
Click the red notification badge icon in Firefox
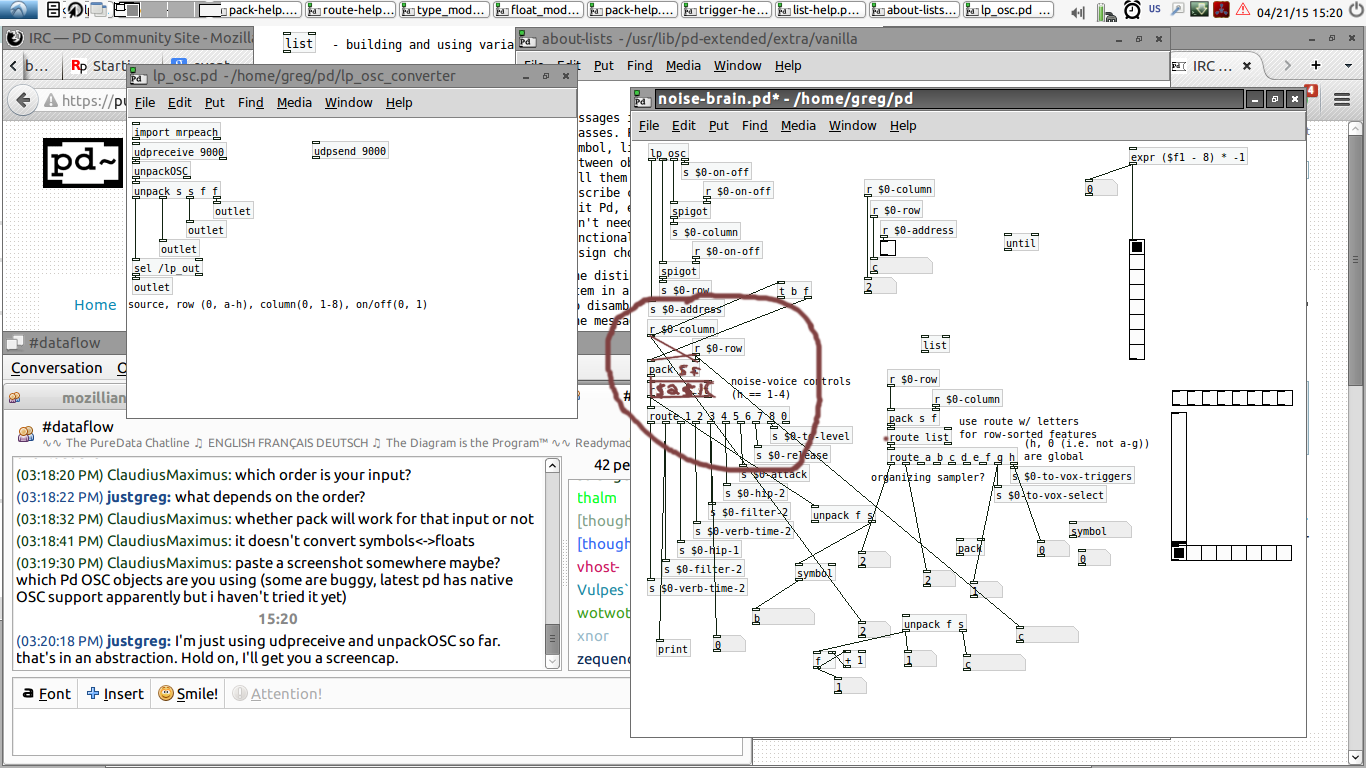coord(1311,92)
